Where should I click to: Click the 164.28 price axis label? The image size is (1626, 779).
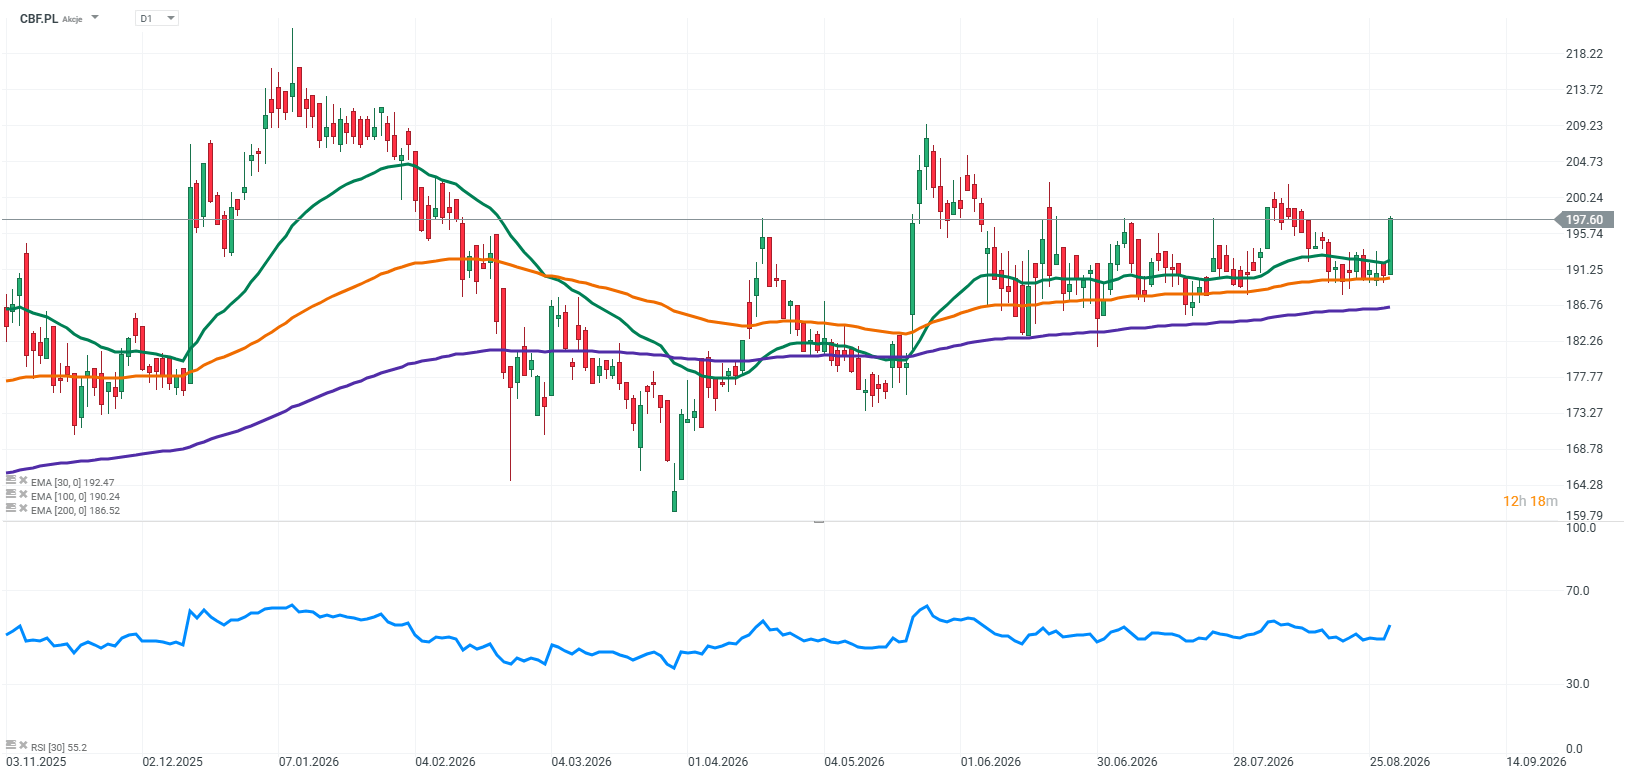(x=1584, y=485)
